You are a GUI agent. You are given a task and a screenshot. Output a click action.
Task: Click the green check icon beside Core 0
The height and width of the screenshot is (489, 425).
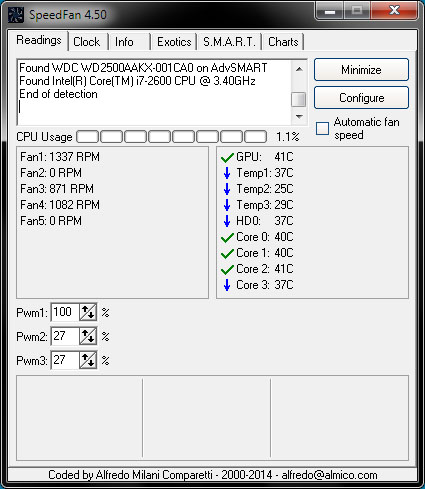pos(227,237)
